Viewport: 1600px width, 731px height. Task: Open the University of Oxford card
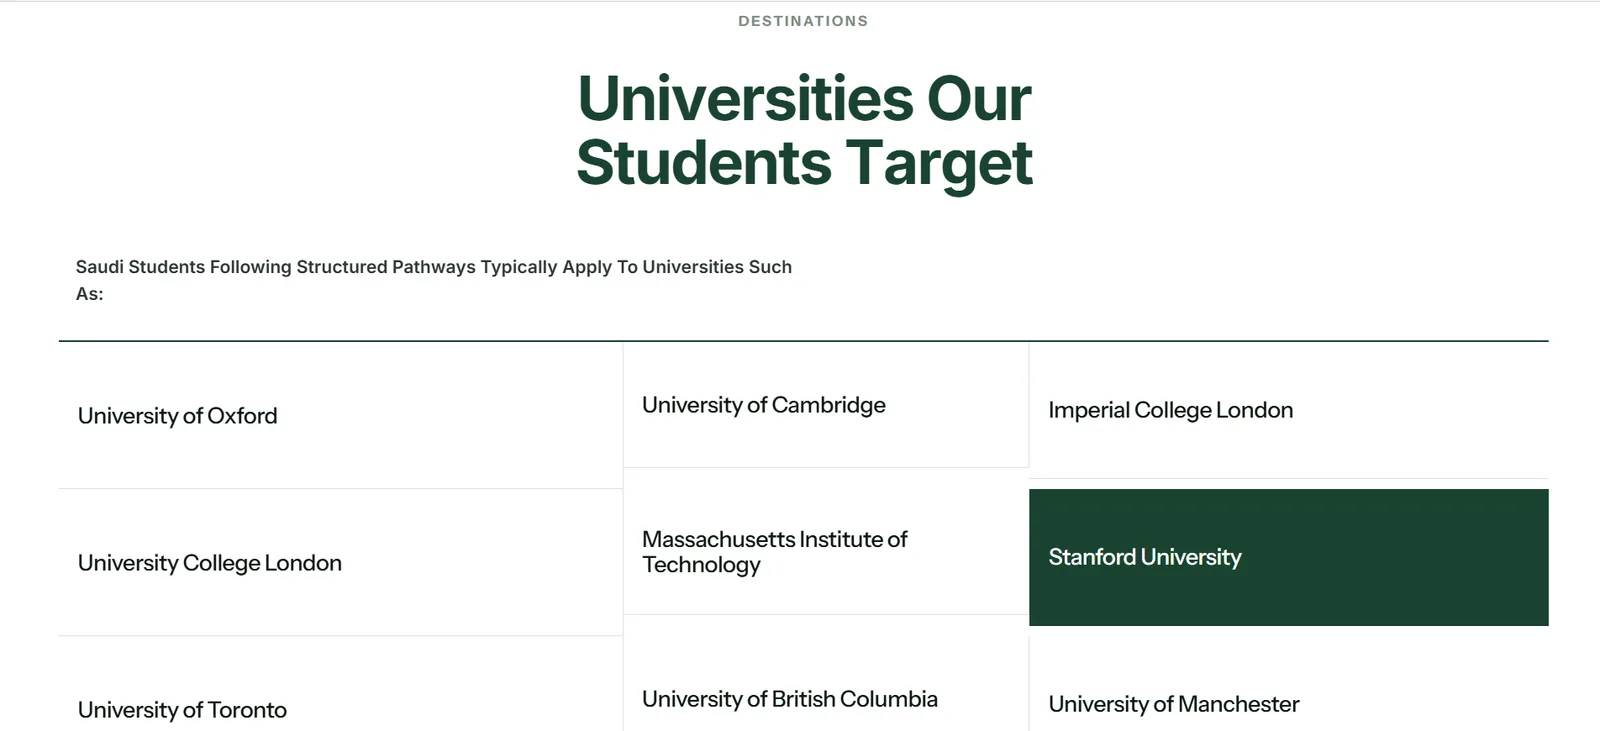(340, 415)
